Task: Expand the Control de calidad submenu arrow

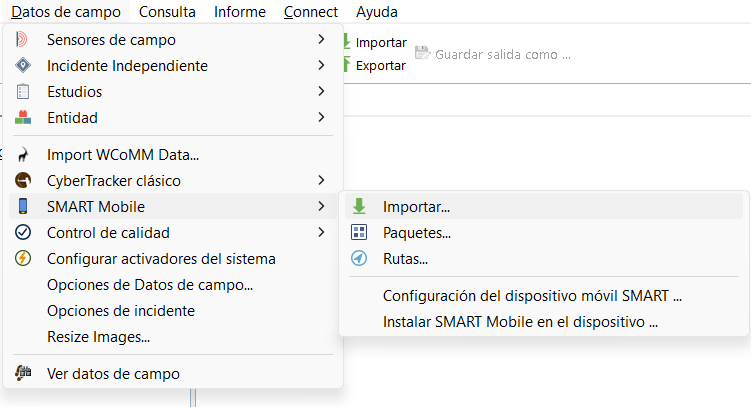Action: pos(321,233)
